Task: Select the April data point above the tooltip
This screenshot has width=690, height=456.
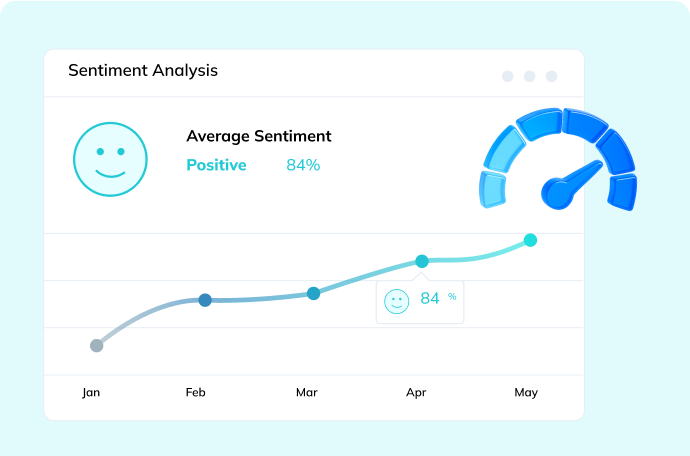Action: coord(422,261)
